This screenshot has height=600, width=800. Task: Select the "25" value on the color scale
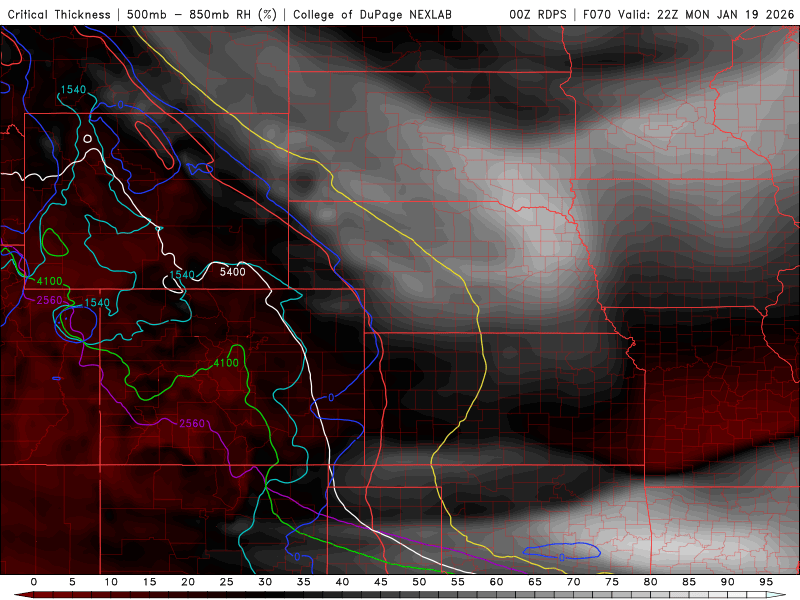tap(227, 582)
